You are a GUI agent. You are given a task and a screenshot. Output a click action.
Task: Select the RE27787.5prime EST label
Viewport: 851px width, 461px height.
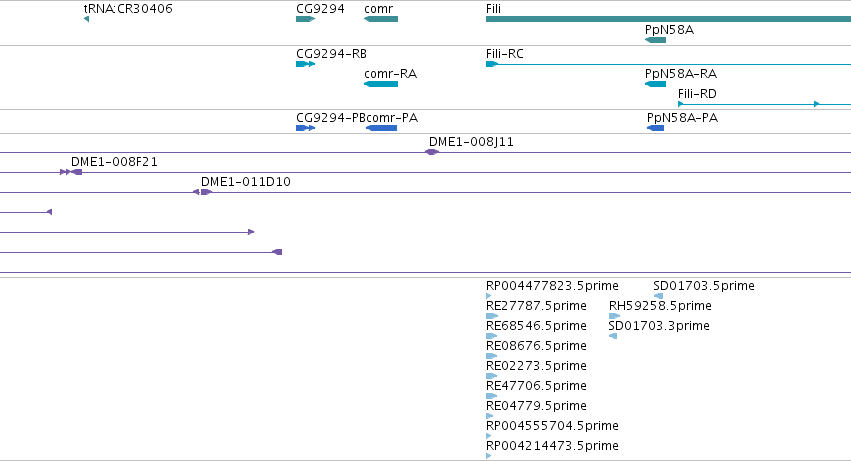tap(536, 306)
